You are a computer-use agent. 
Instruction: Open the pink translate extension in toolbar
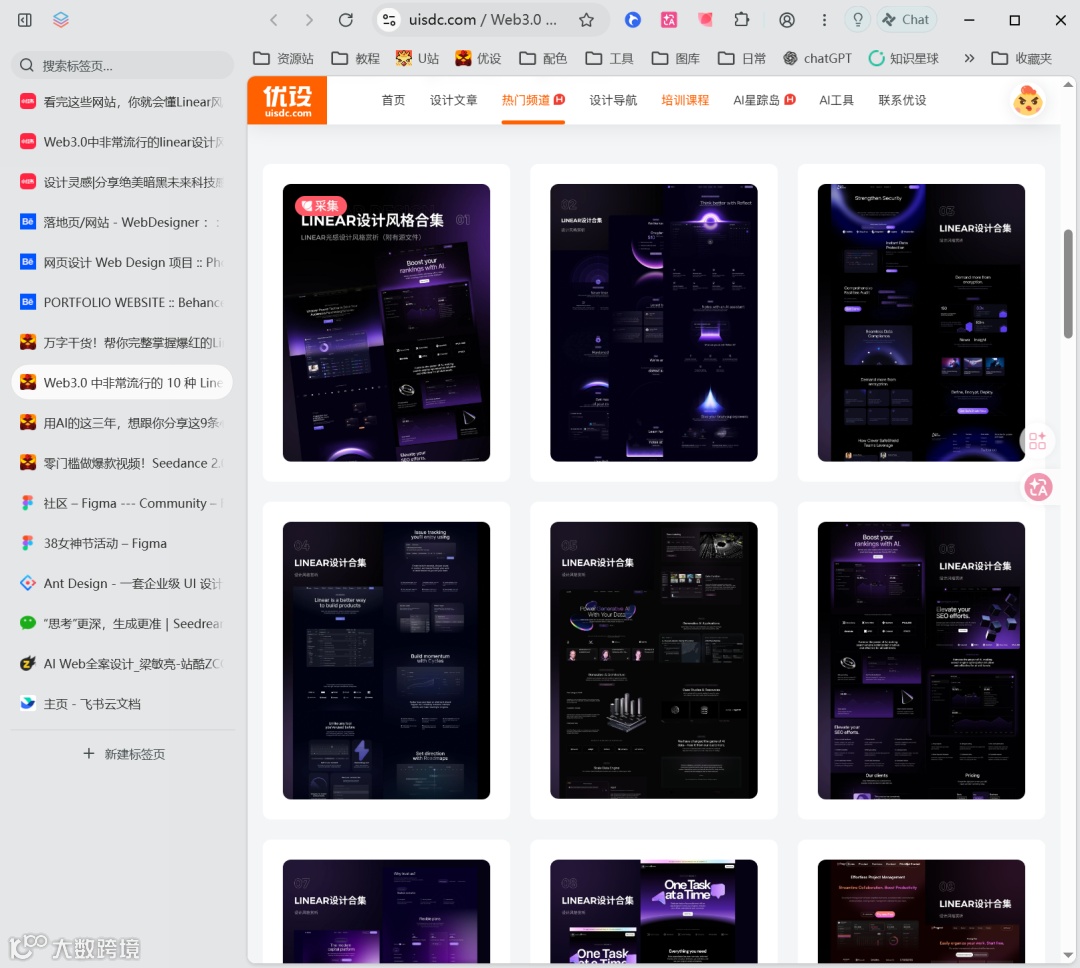[669, 20]
